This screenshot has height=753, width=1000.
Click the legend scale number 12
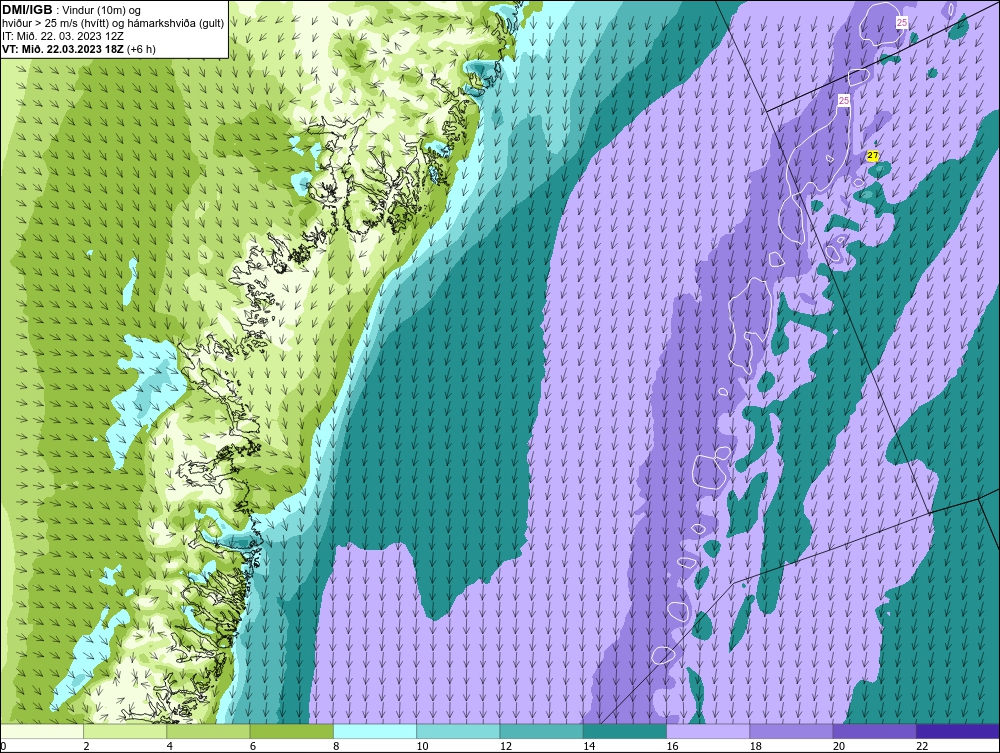point(506,746)
